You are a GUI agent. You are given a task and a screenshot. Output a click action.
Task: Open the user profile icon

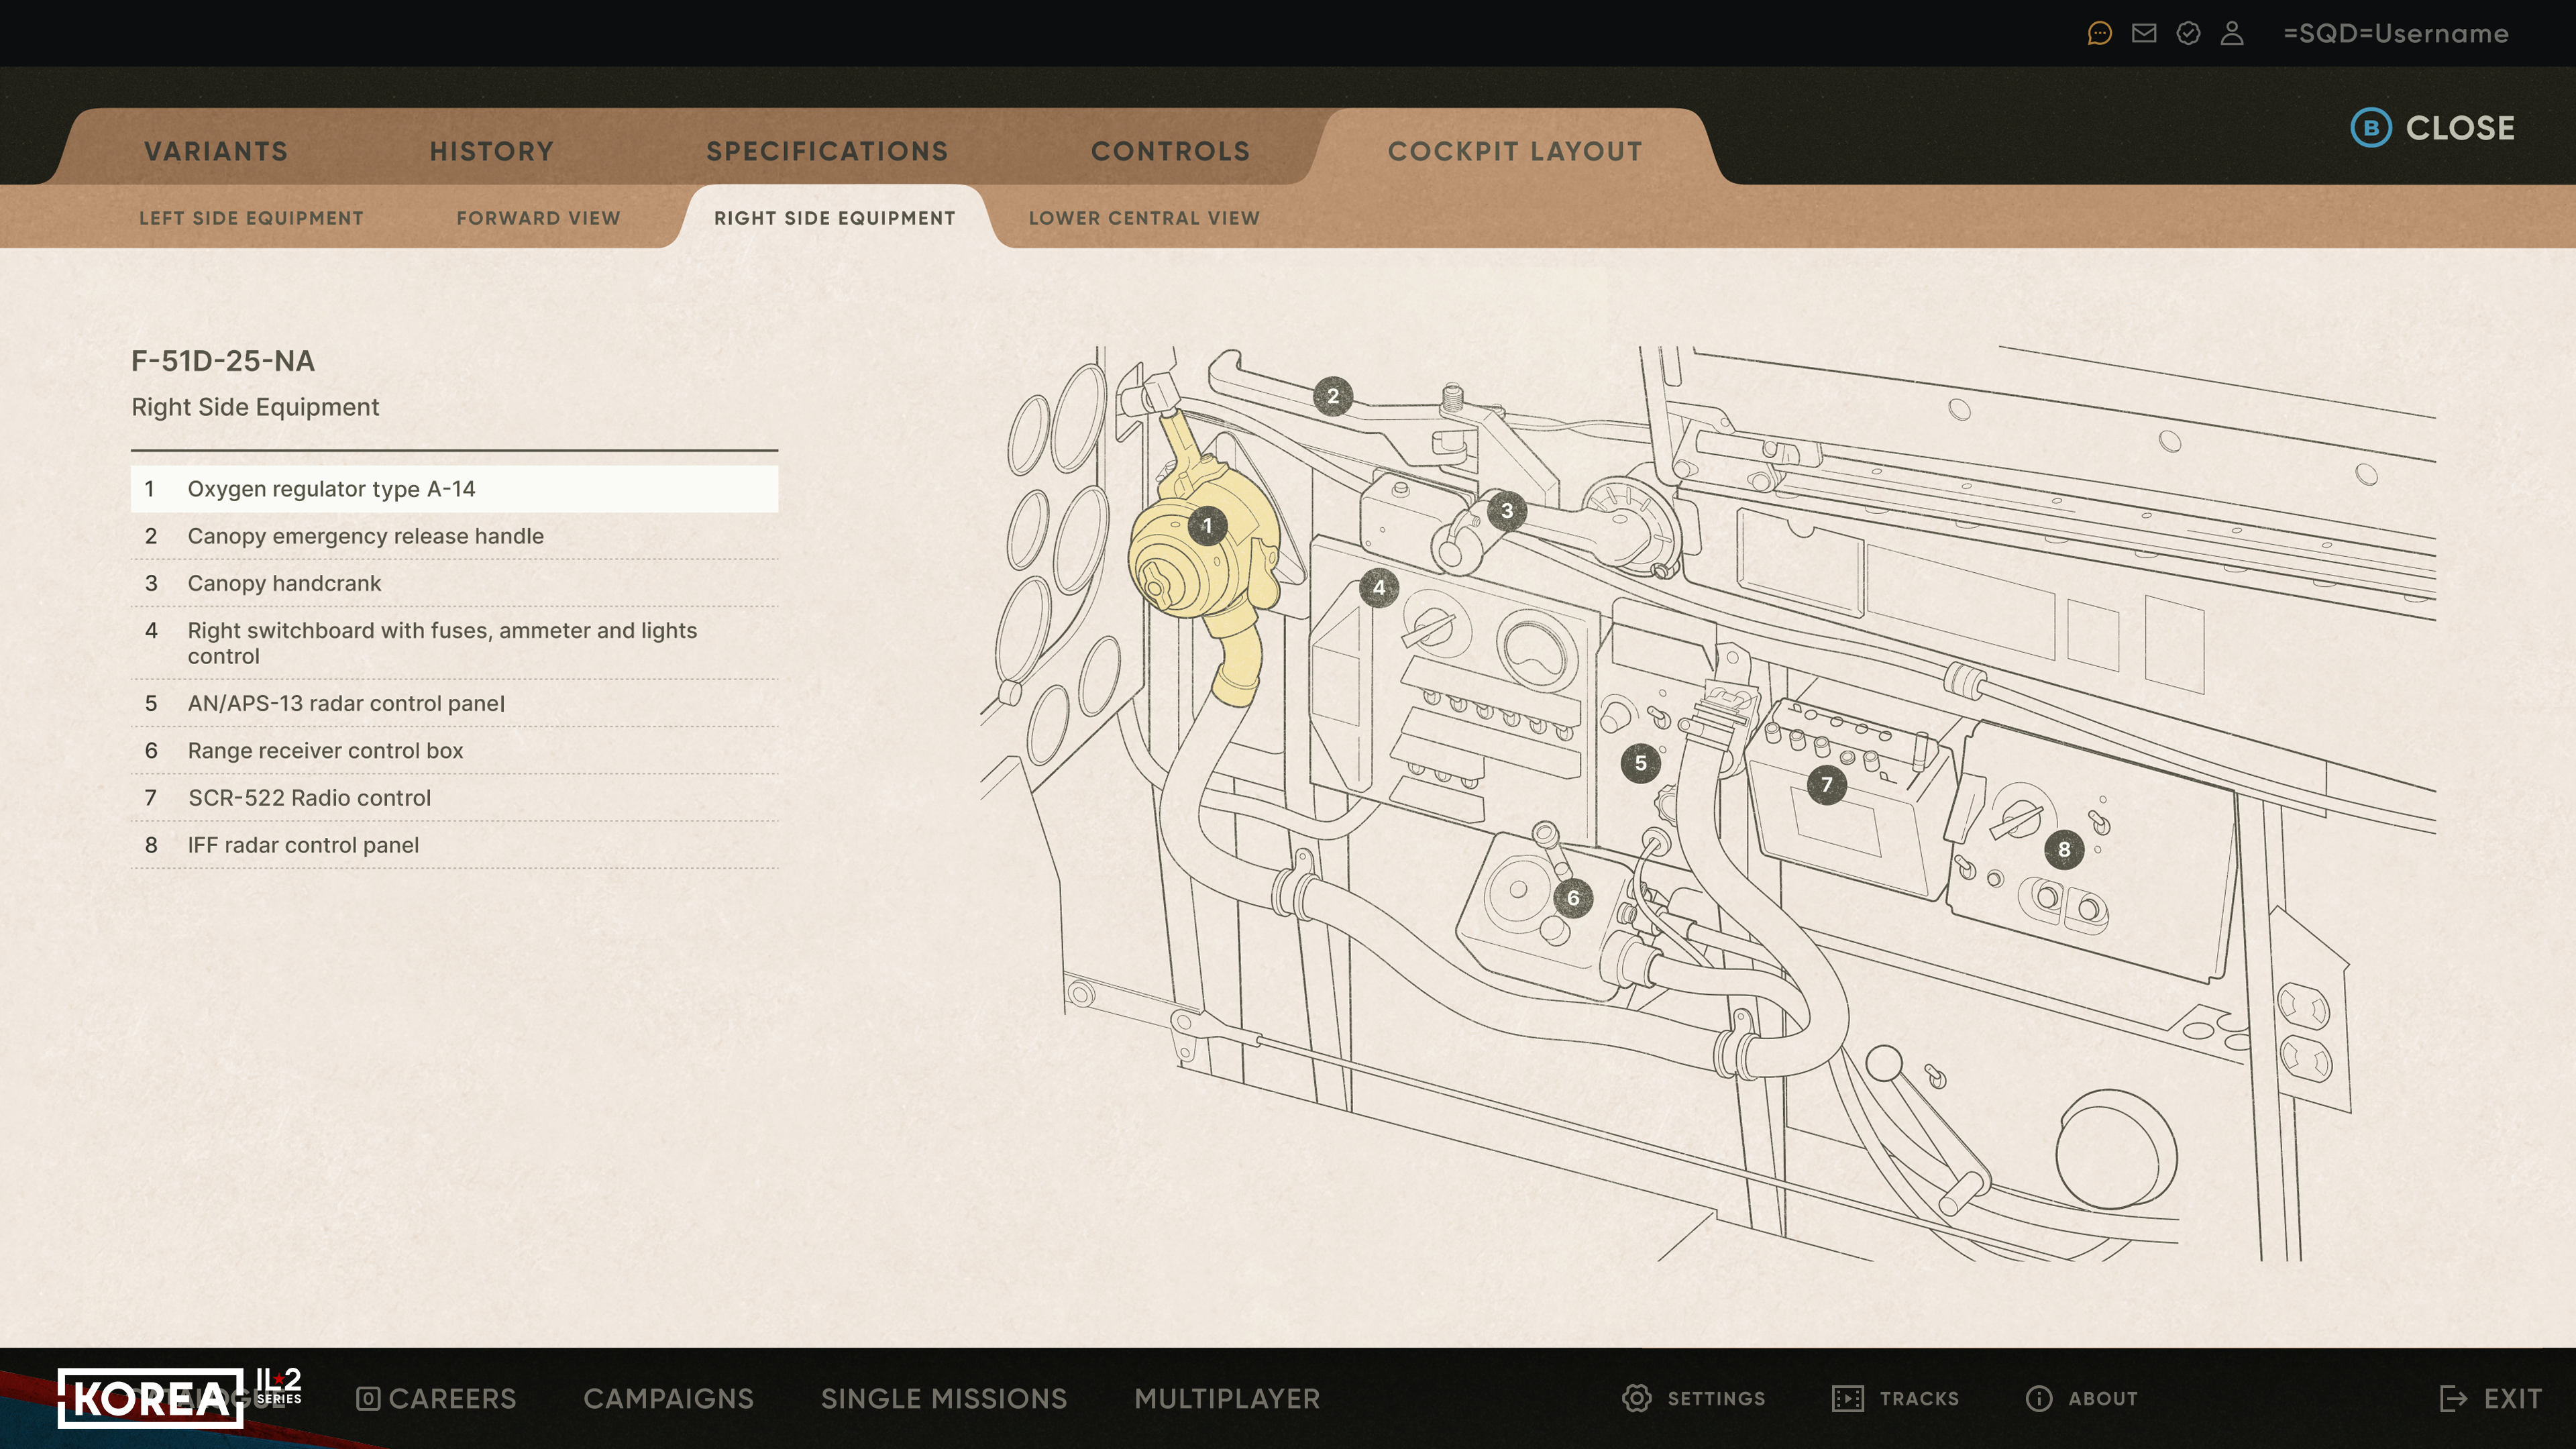[x=2232, y=34]
